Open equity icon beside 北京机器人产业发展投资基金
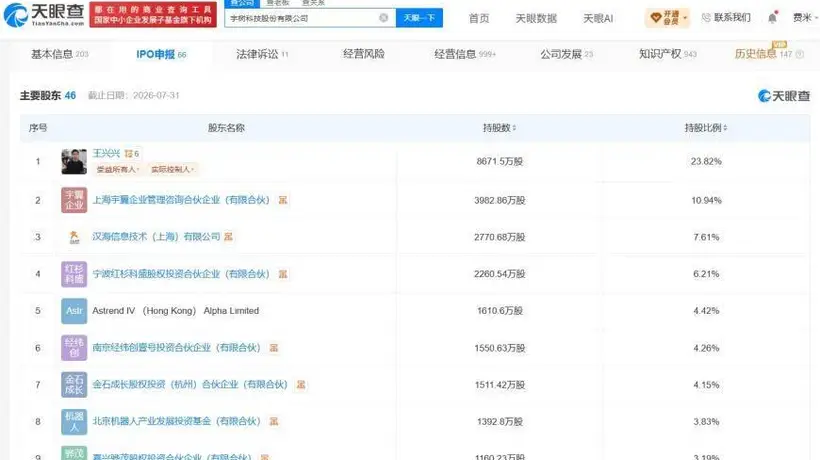This screenshot has width=820, height=460. coord(274,421)
